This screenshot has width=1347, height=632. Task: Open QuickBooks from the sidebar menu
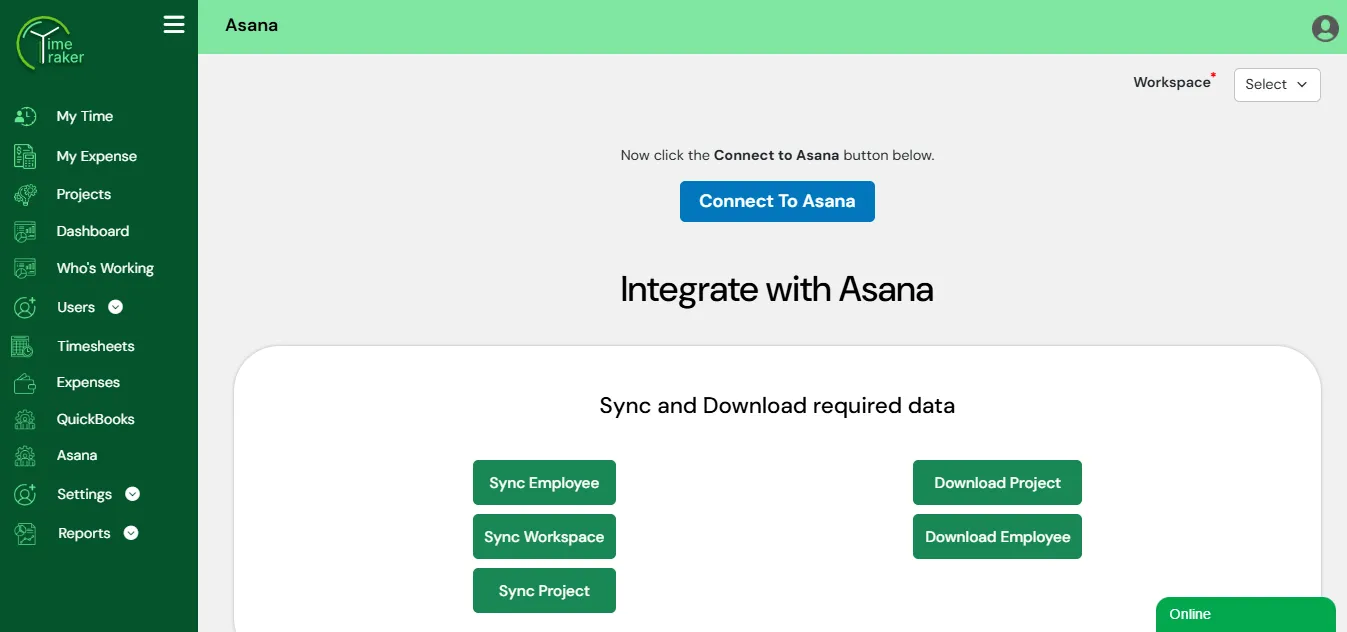[95, 419]
